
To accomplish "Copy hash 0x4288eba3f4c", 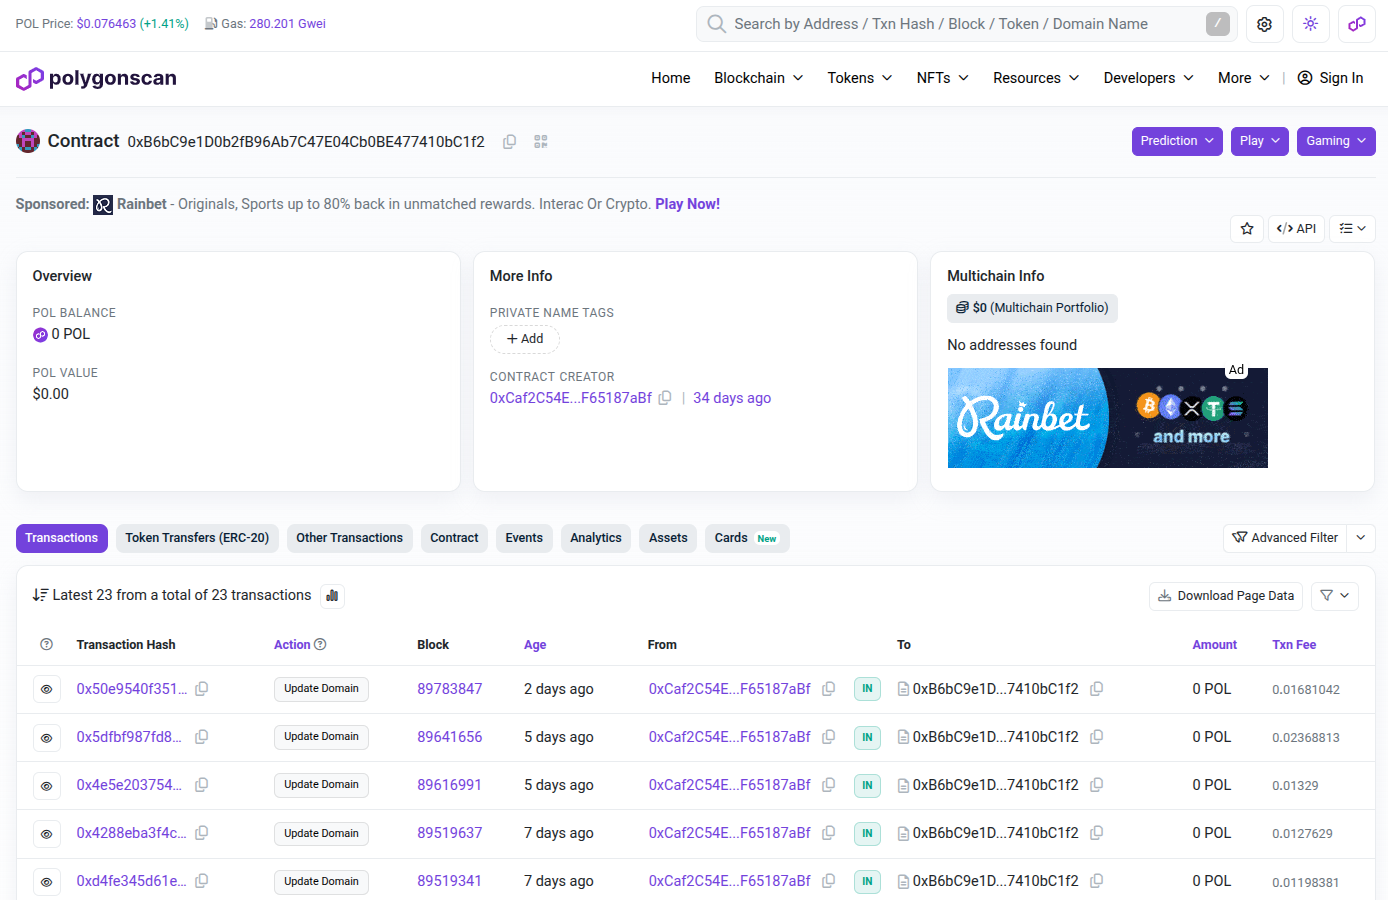I will point(202,833).
